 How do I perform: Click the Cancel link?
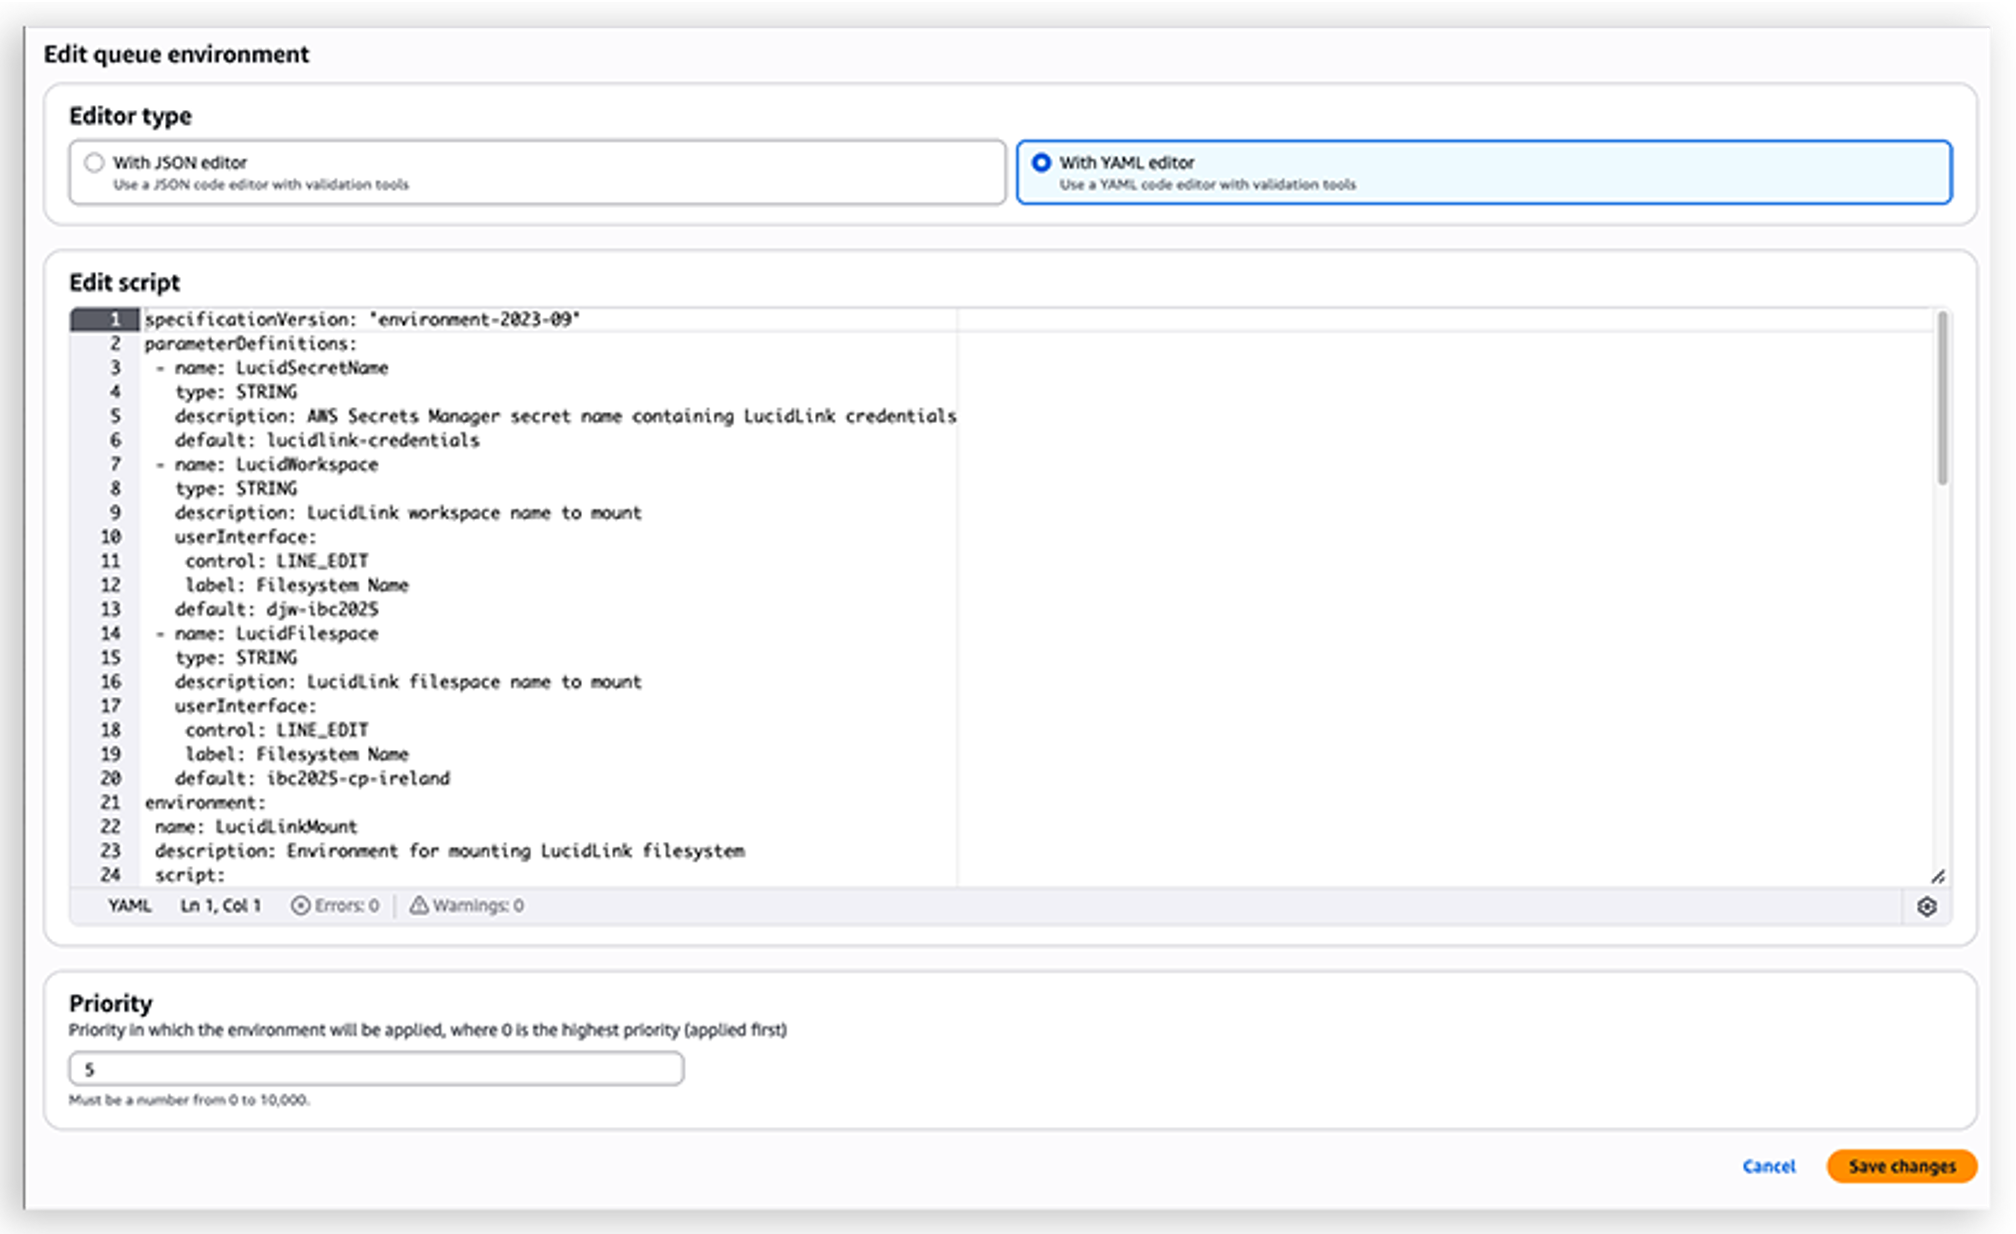pos(1768,1166)
